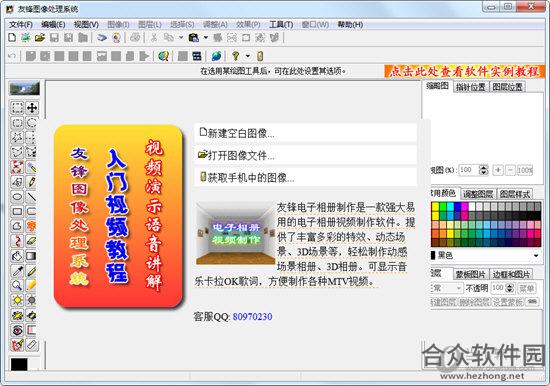This screenshot has width=550, height=386.
Task: Switch to the 调整图层 tab
Action: click(478, 194)
